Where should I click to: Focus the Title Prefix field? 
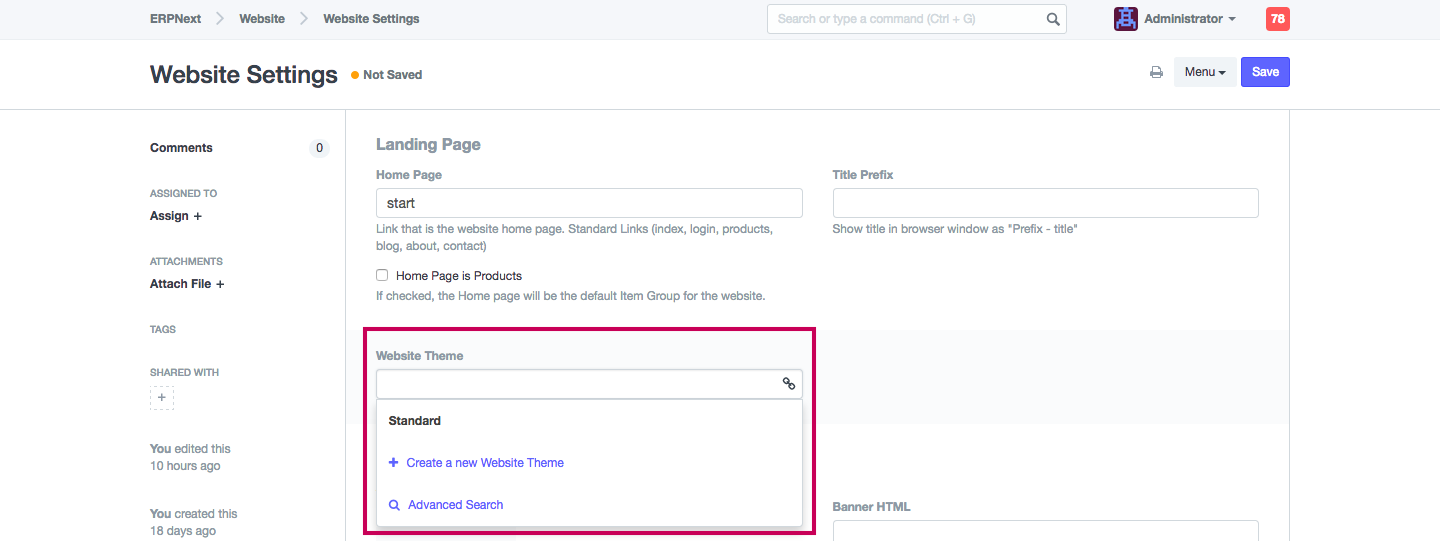[1045, 203]
